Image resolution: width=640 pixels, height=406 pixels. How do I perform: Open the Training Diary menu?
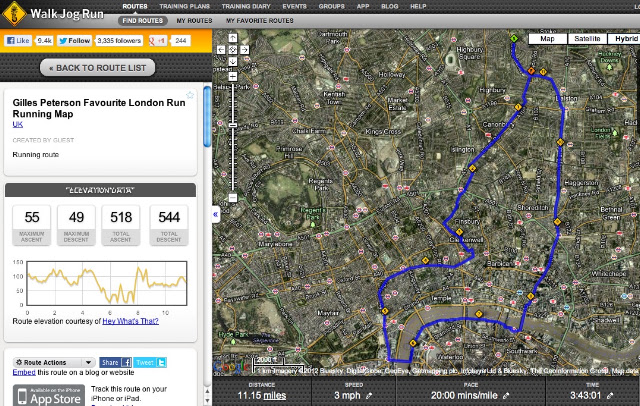pos(246,7)
